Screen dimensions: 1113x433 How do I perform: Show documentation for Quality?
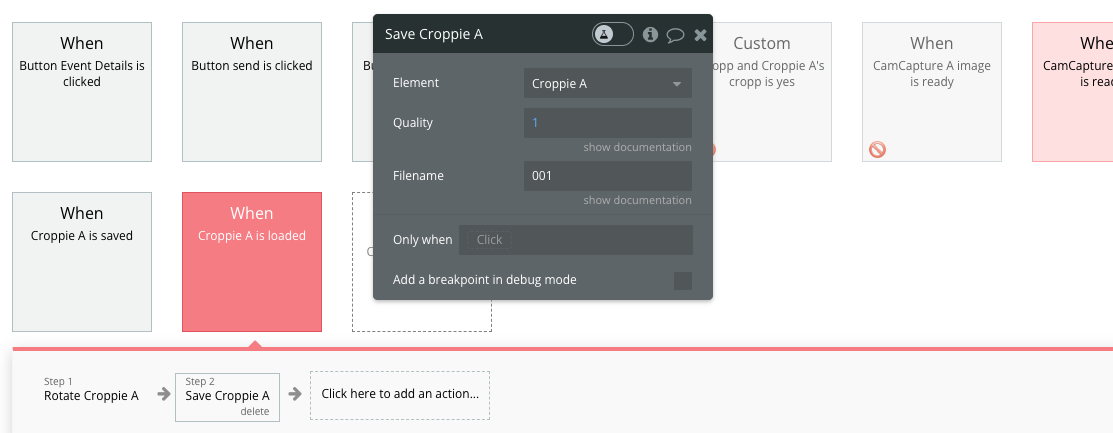637,147
